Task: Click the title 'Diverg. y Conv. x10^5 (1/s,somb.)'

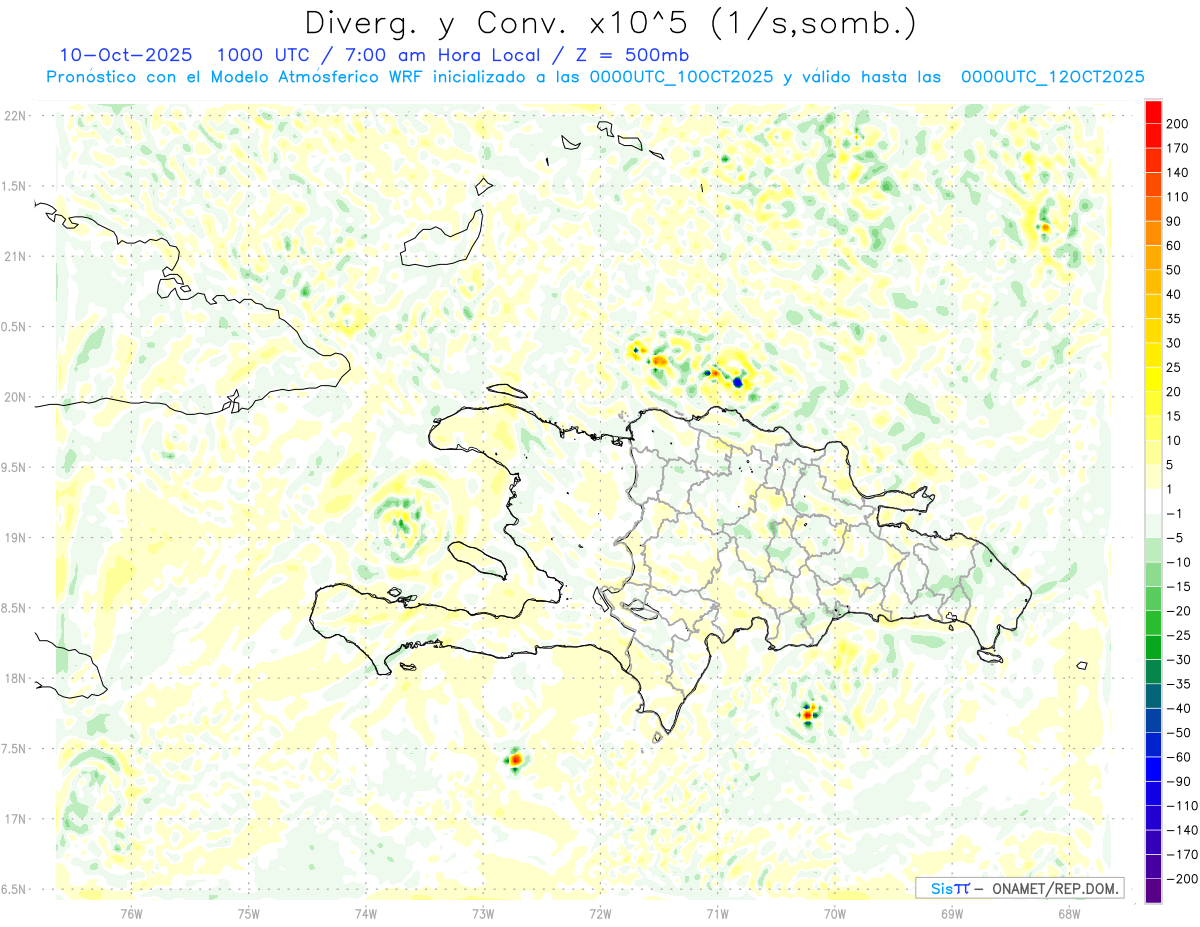Action: pos(610,22)
